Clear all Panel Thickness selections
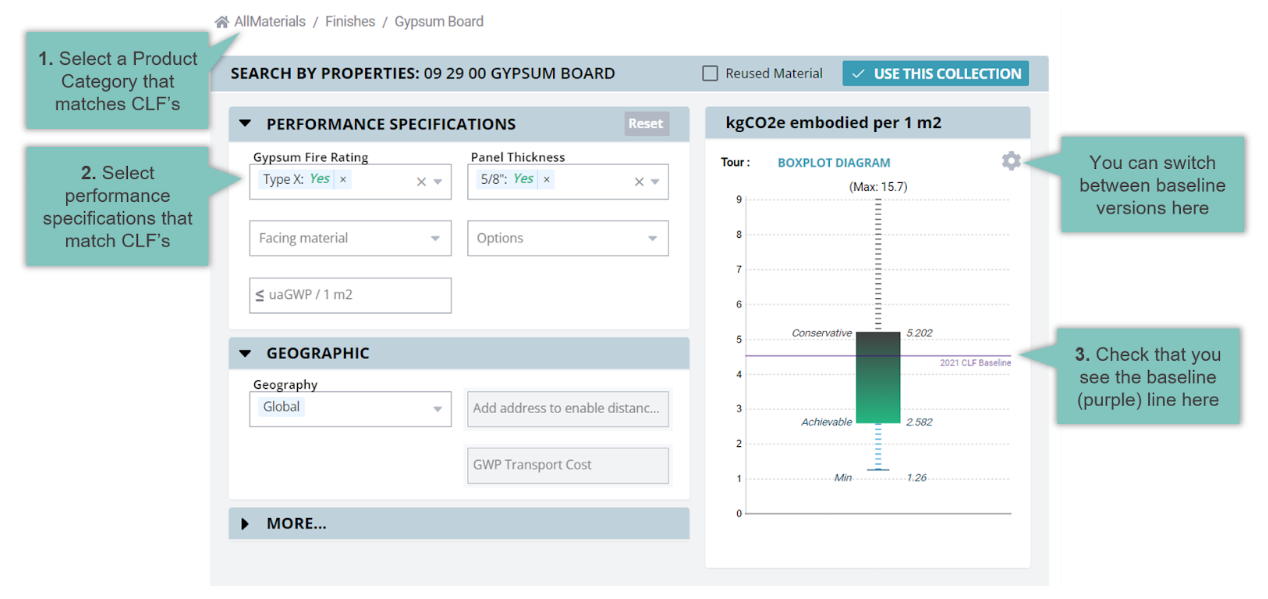Screen dimensions: 1268x599 coord(639,182)
